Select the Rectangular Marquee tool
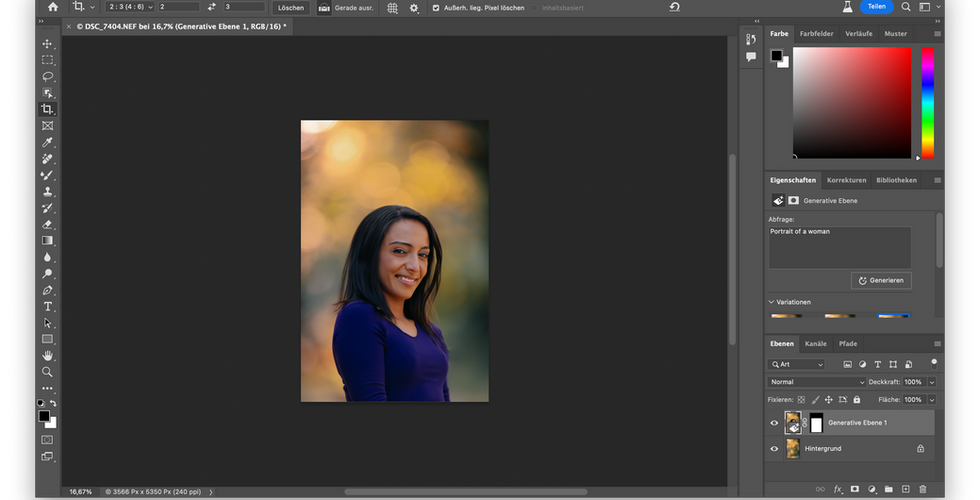The width and height of the screenshot is (980, 500). click(x=47, y=60)
